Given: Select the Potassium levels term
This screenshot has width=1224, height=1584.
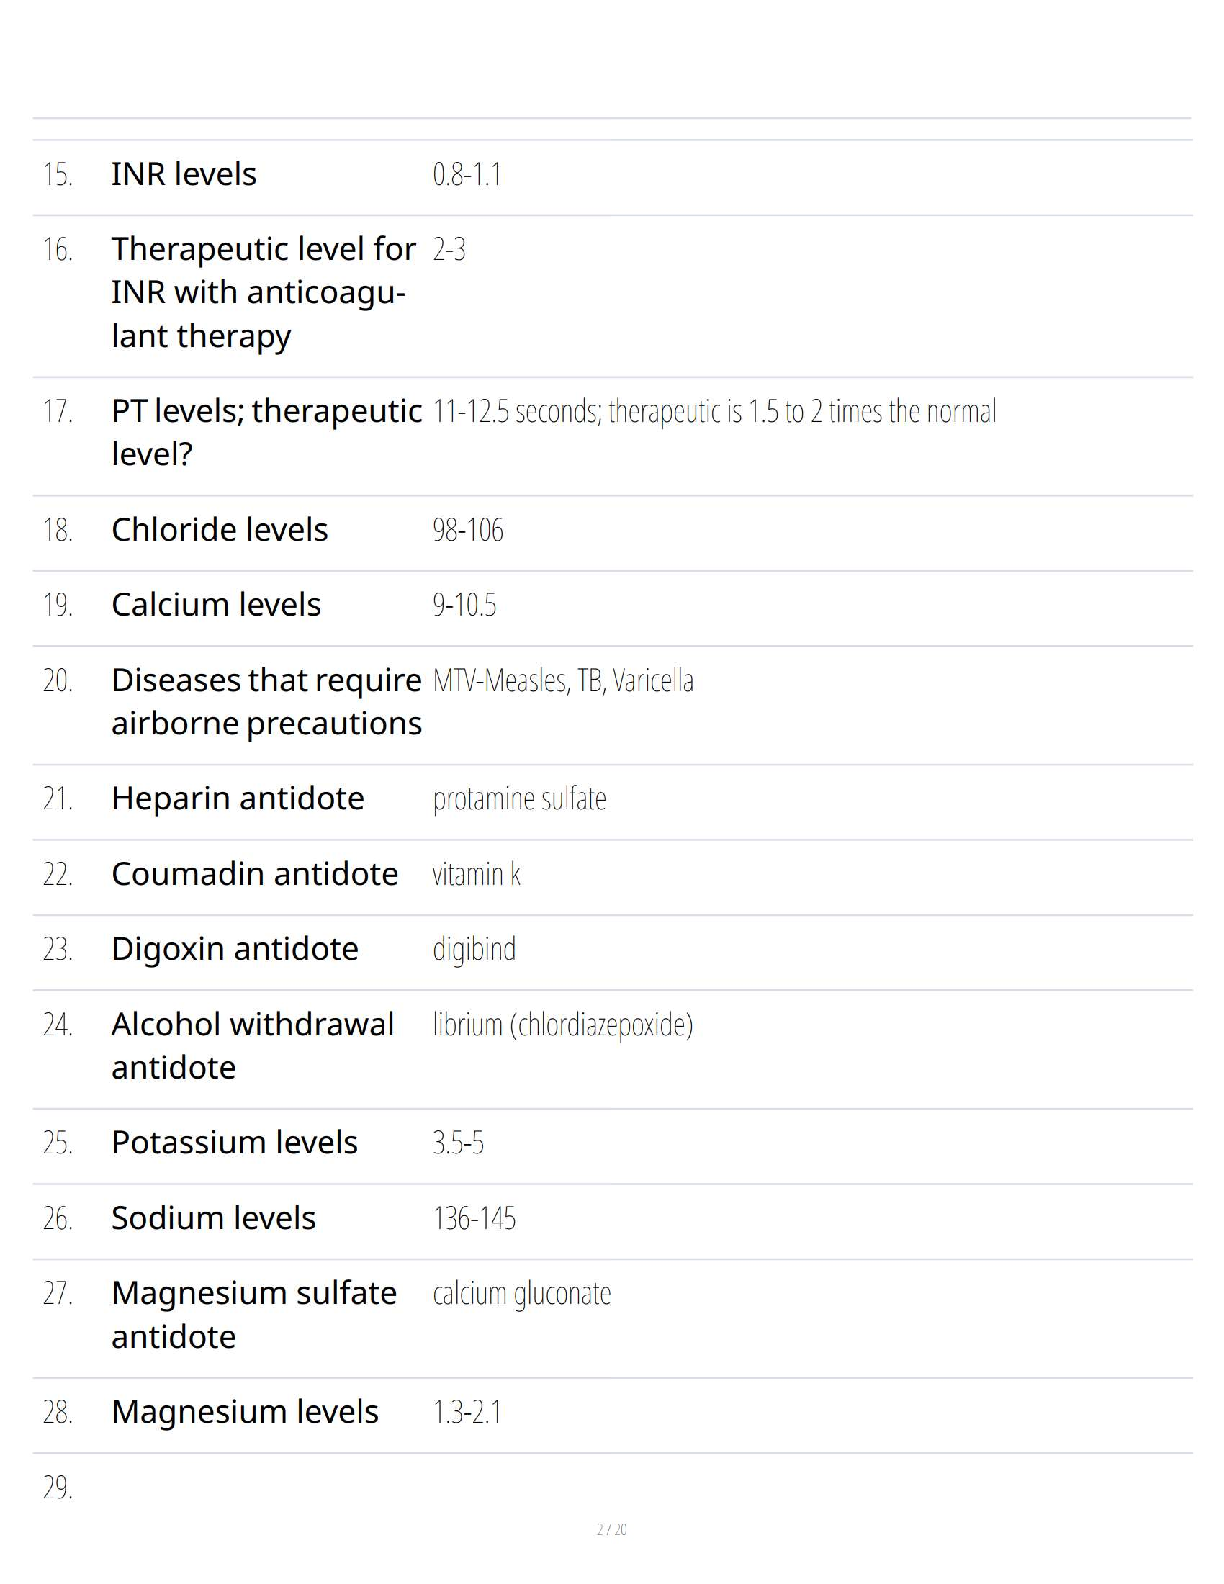Looking at the screenshot, I should [234, 1142].
